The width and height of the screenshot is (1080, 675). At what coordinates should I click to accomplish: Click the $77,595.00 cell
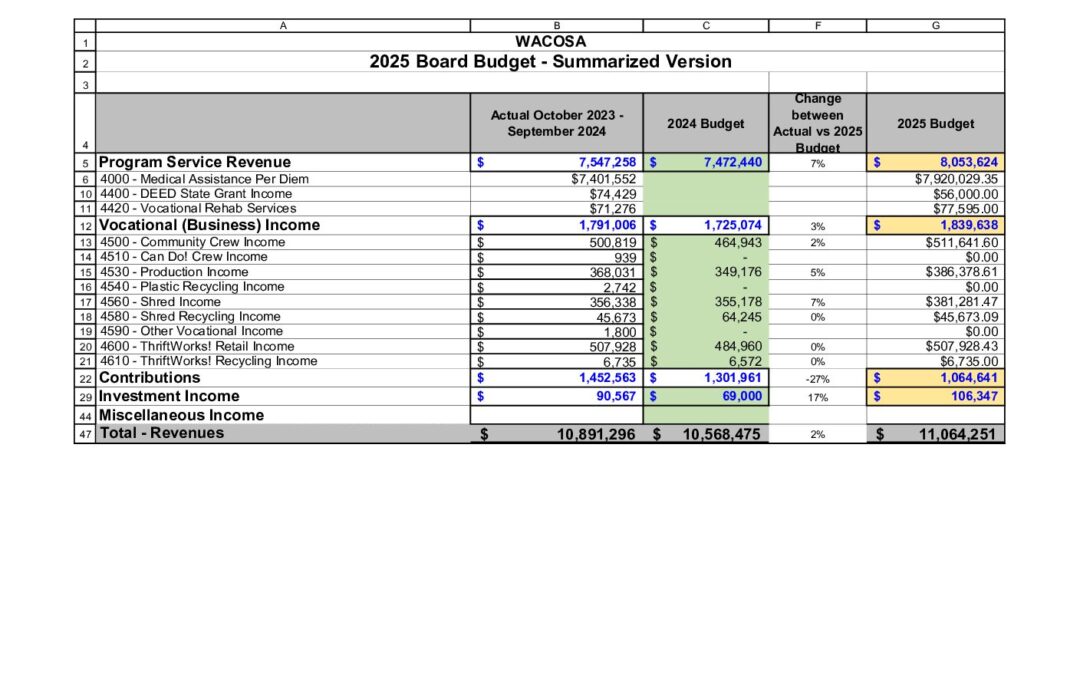pyautogui.click(x=935, y=209)
